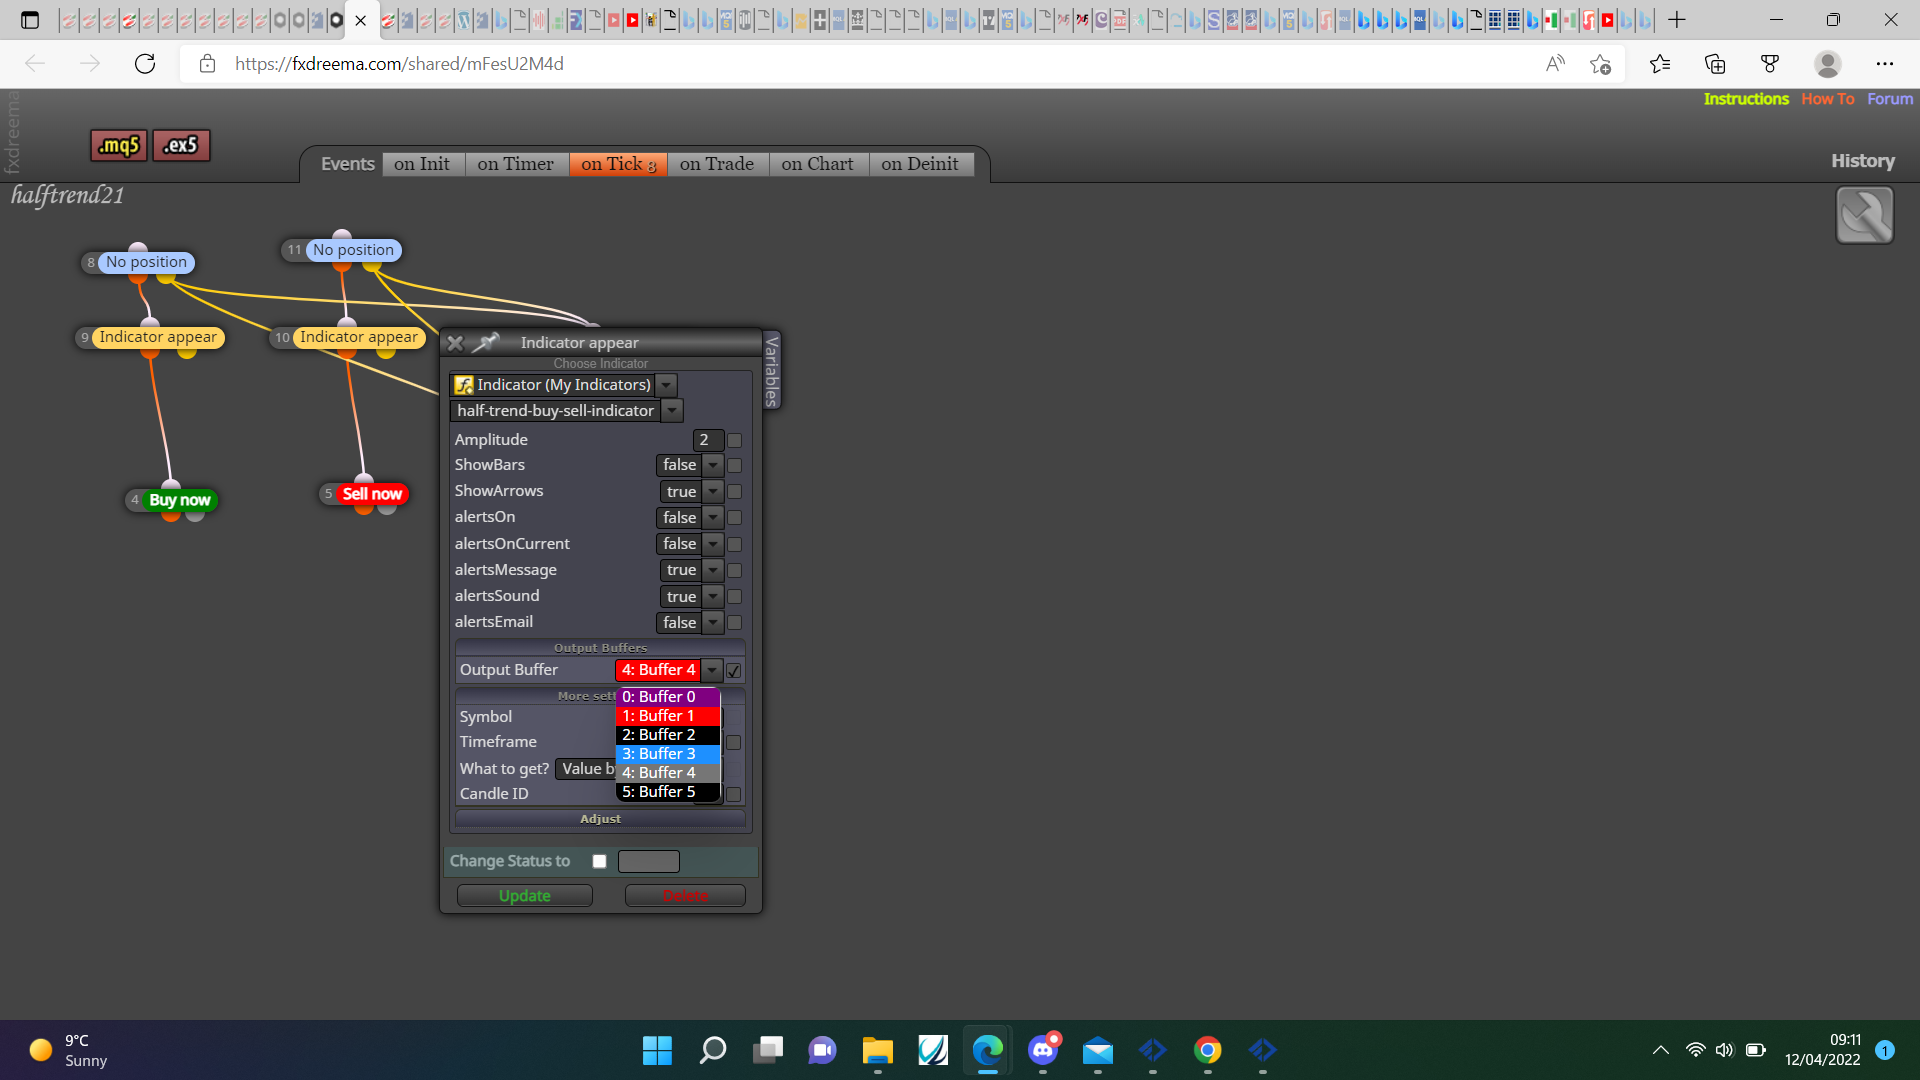1920x1080 pixels.
Task: Open alertsOn false dropdown
Action: pyautogui.click(x=712, y=517)
